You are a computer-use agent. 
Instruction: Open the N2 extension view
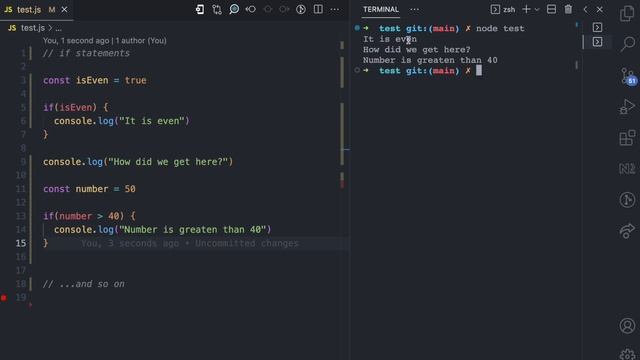click(x=627, y=168)
